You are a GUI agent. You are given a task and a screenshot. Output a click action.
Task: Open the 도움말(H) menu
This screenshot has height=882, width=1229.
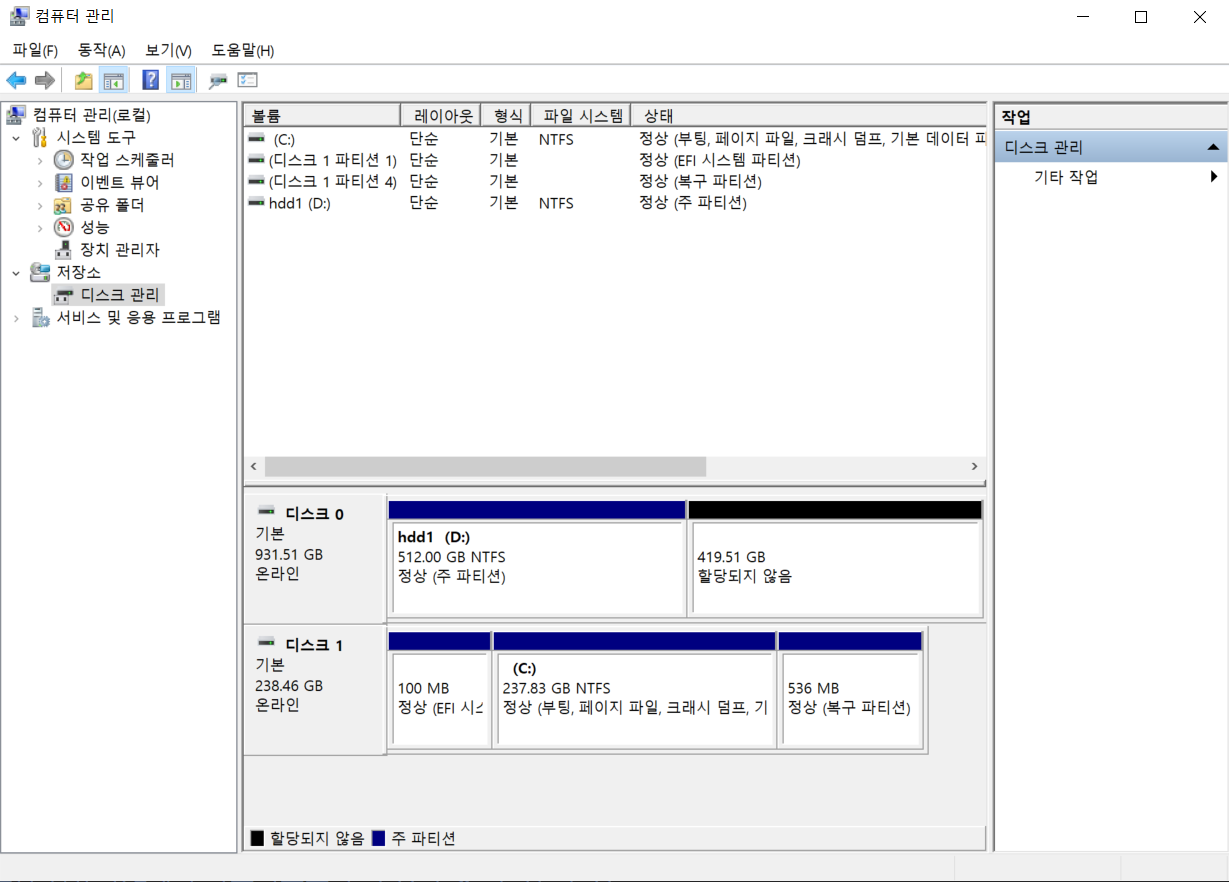243,50
